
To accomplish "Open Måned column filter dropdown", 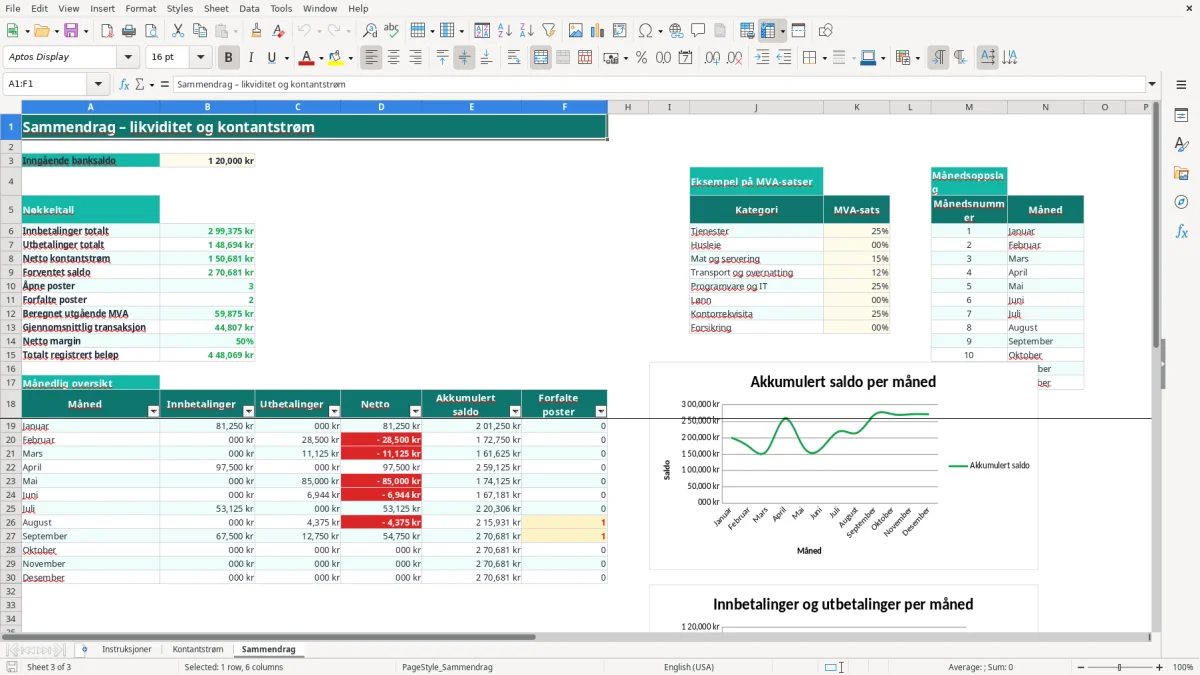I will [x=153, y=411].
